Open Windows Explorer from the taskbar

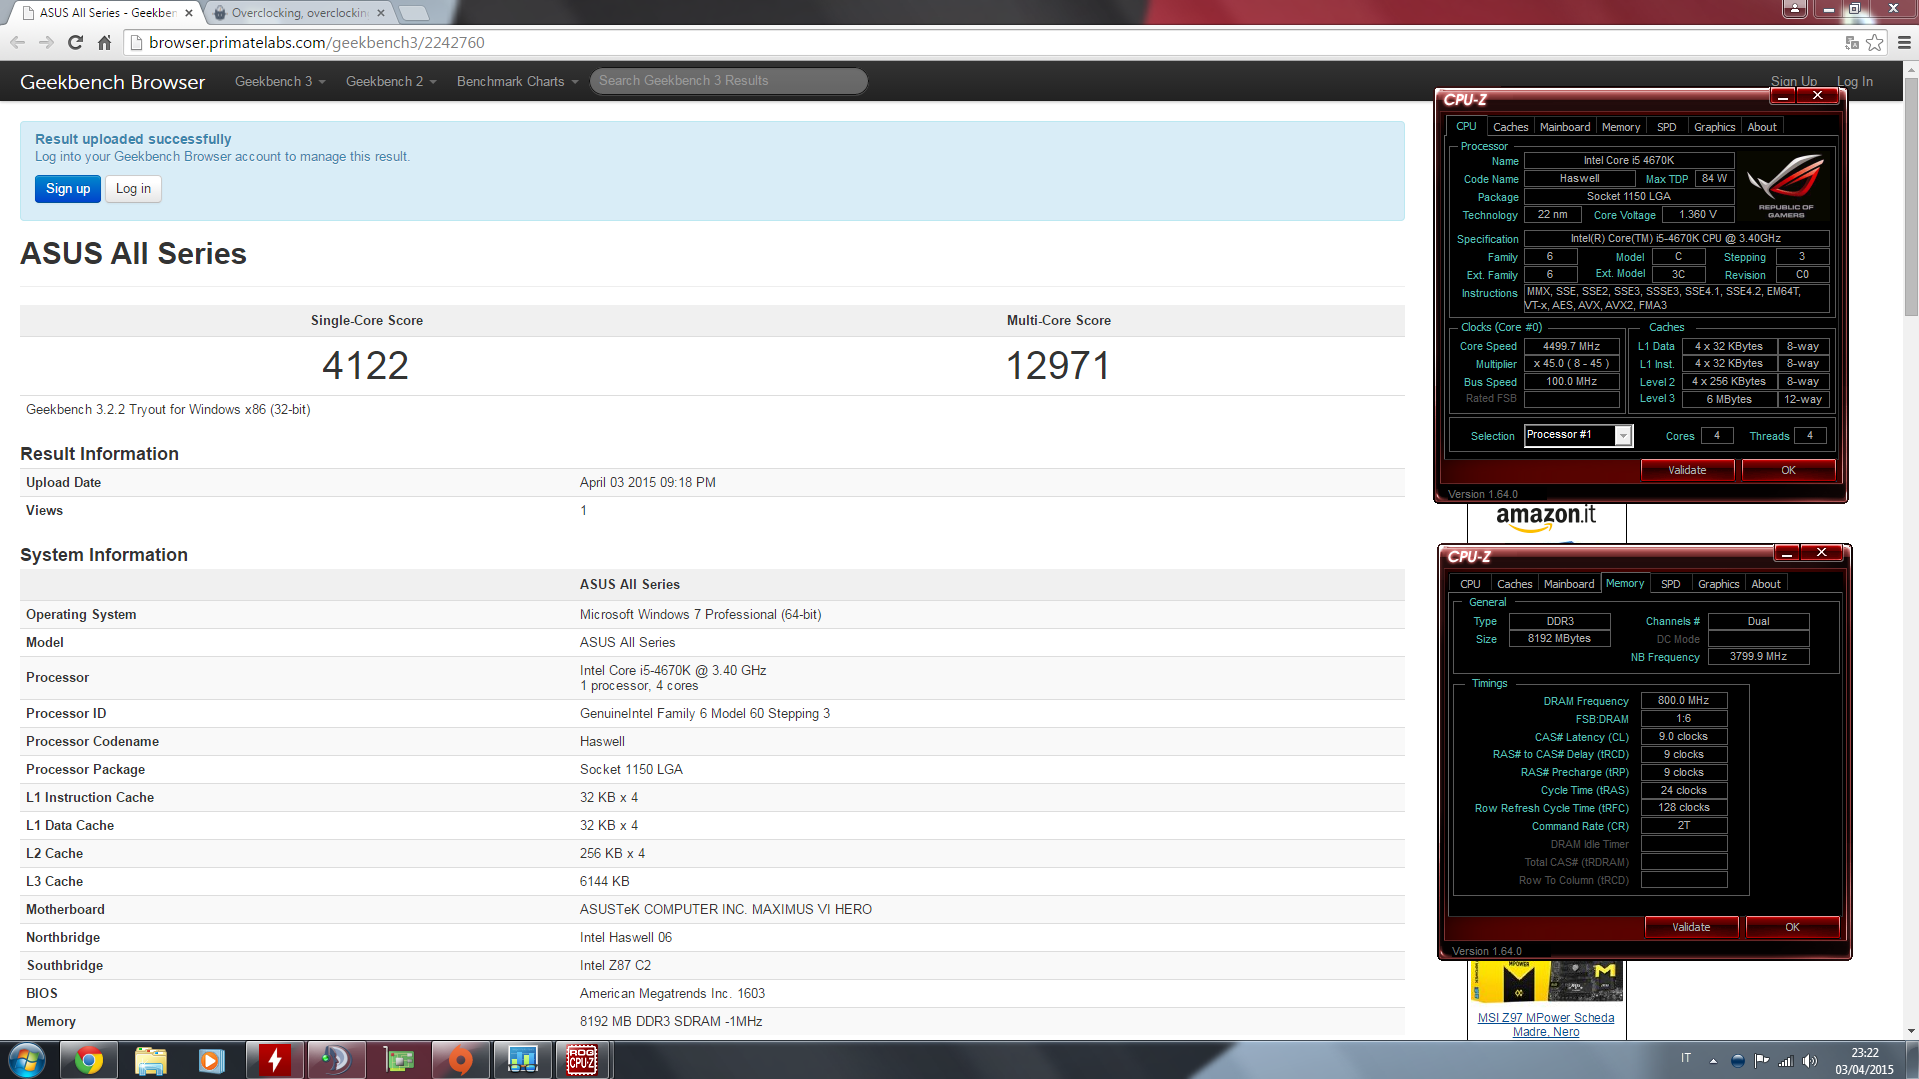coord(151,1060)
